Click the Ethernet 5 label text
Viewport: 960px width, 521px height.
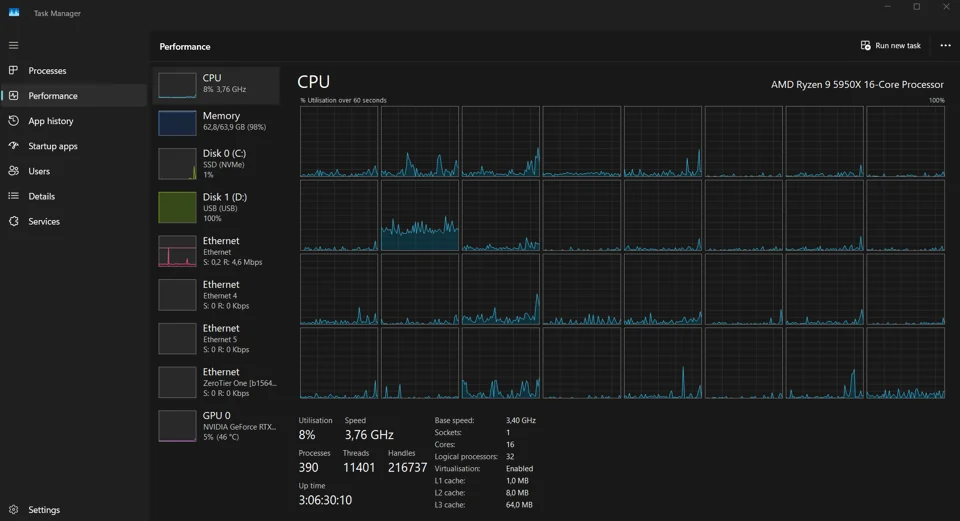click(220, 339)
